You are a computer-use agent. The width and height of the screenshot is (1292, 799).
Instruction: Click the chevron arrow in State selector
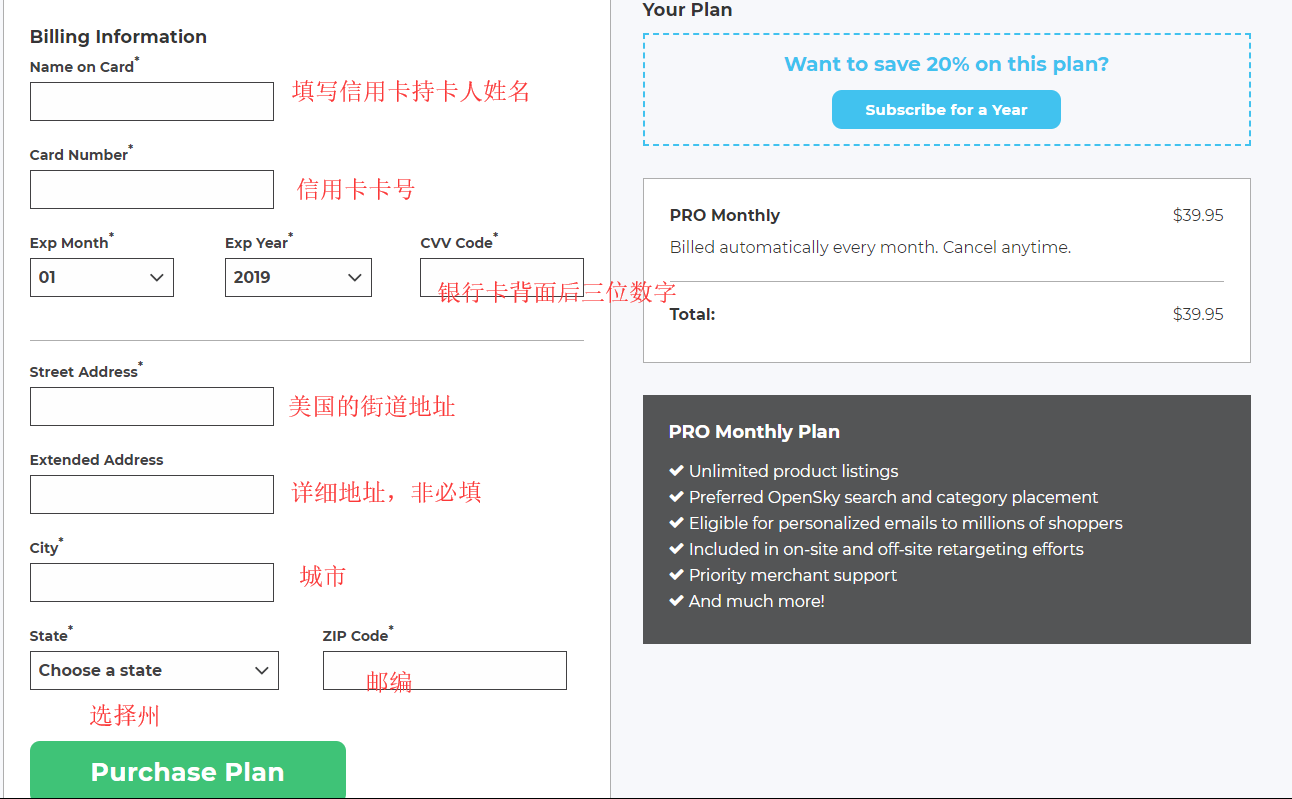(x=262, y=671)
